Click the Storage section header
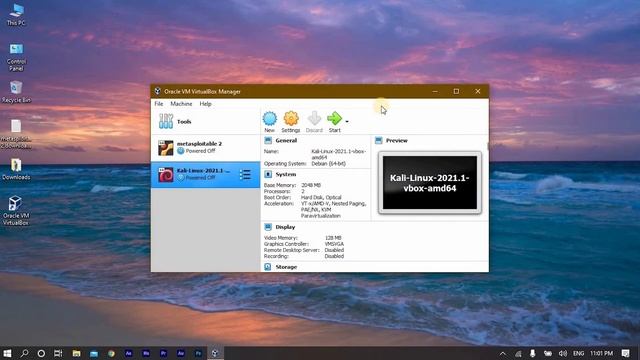 click(x=286, y=267)
